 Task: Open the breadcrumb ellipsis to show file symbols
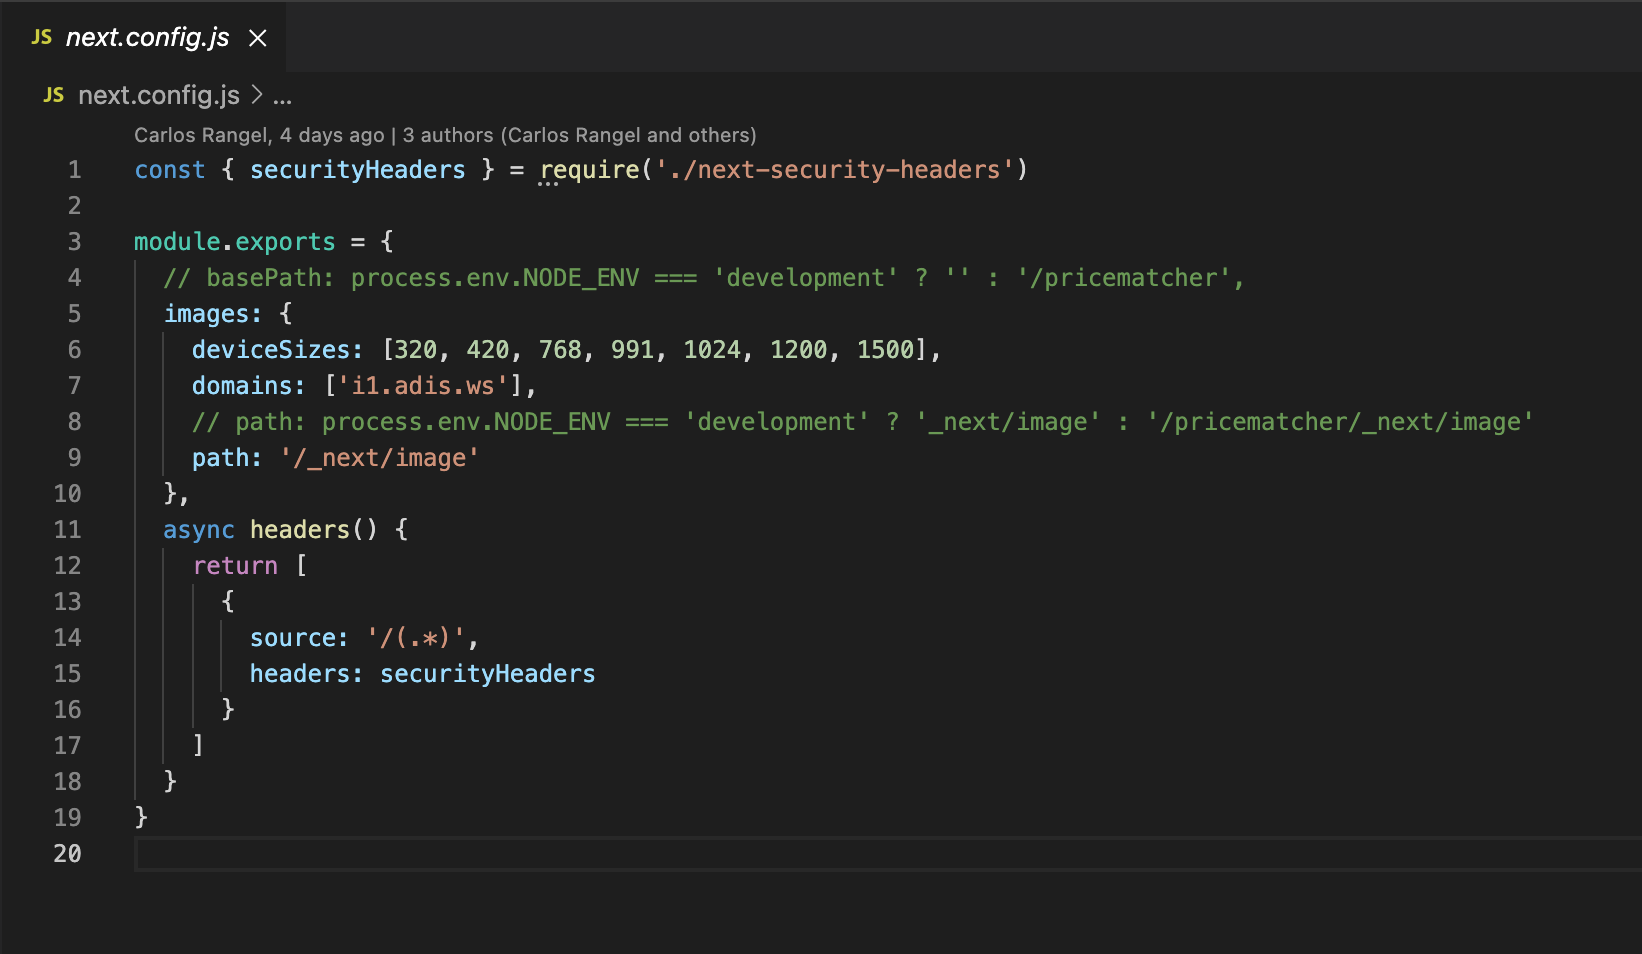(282, 95)
